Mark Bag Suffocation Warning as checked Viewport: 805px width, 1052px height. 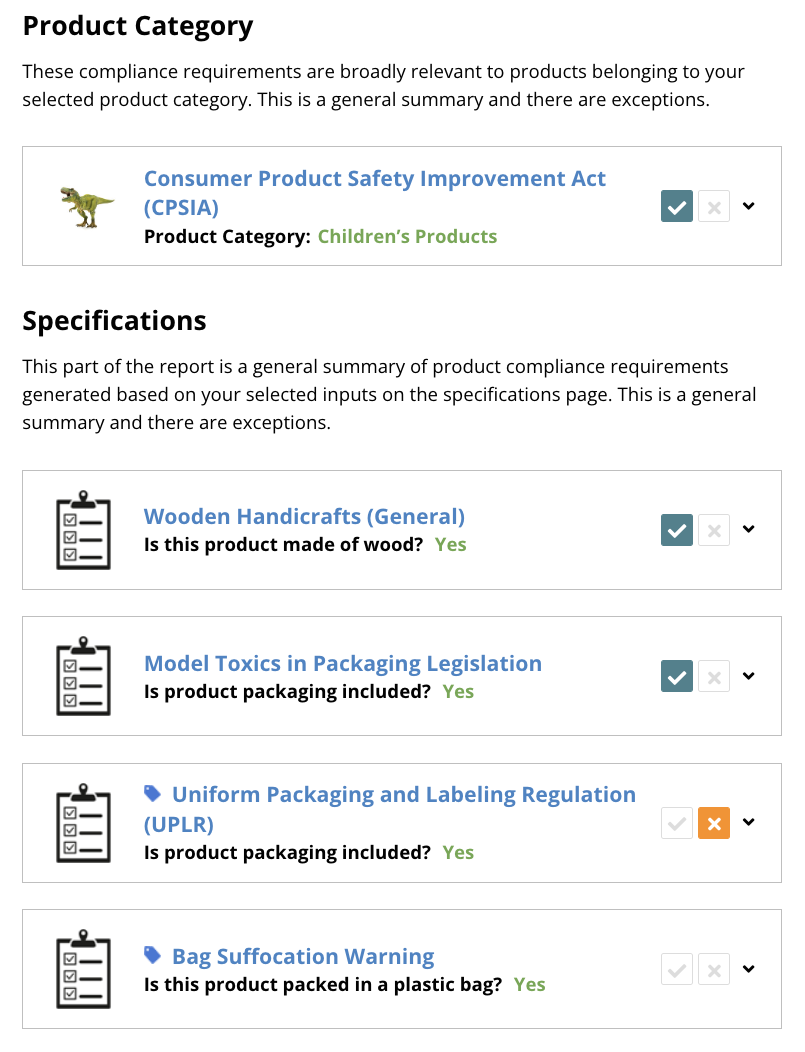point(677,969)
